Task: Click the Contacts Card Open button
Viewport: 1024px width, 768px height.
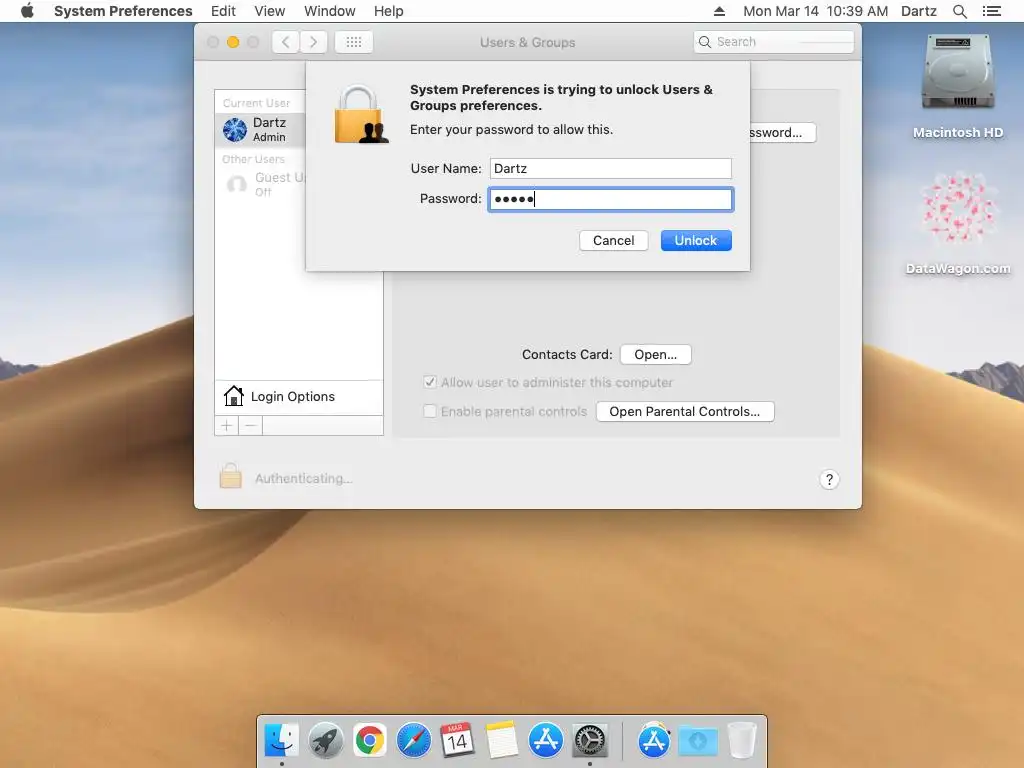Action: click(655, 355)
